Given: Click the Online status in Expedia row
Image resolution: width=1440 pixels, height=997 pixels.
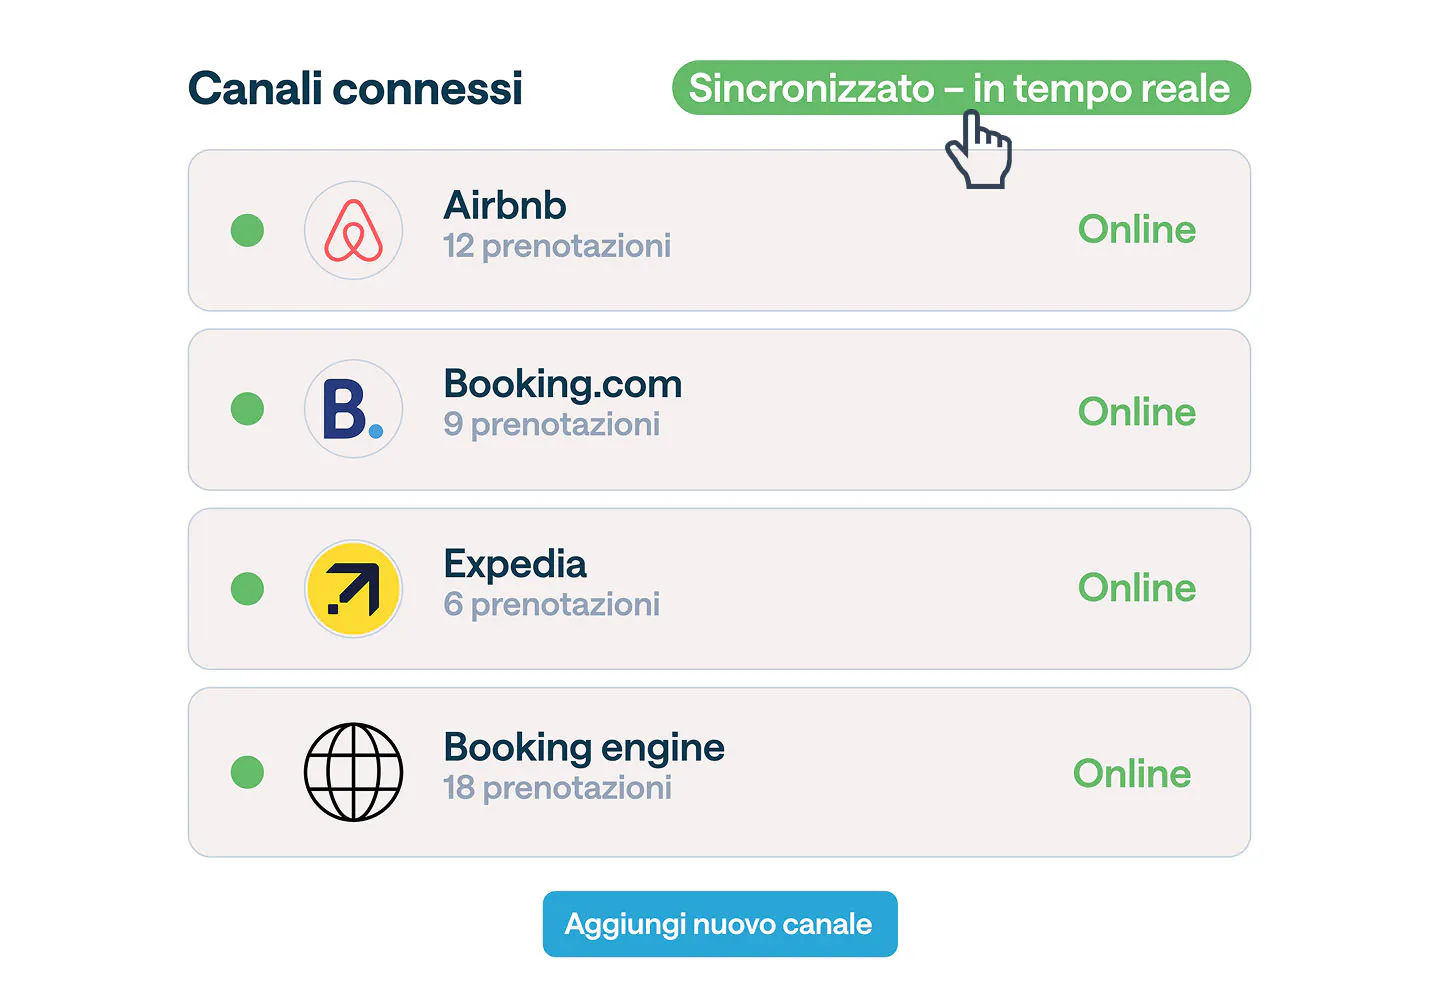Looking at the screenshot, I should (1136, 588).
